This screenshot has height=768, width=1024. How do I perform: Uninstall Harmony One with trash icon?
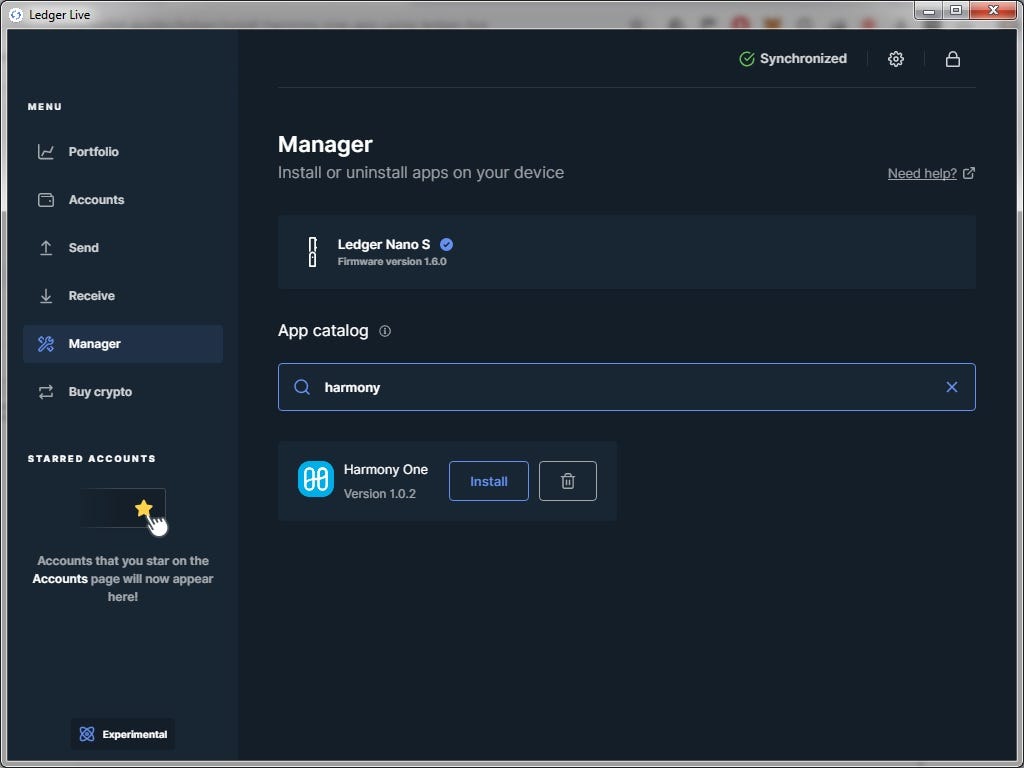pyautogui.click(x=568, y=481)
